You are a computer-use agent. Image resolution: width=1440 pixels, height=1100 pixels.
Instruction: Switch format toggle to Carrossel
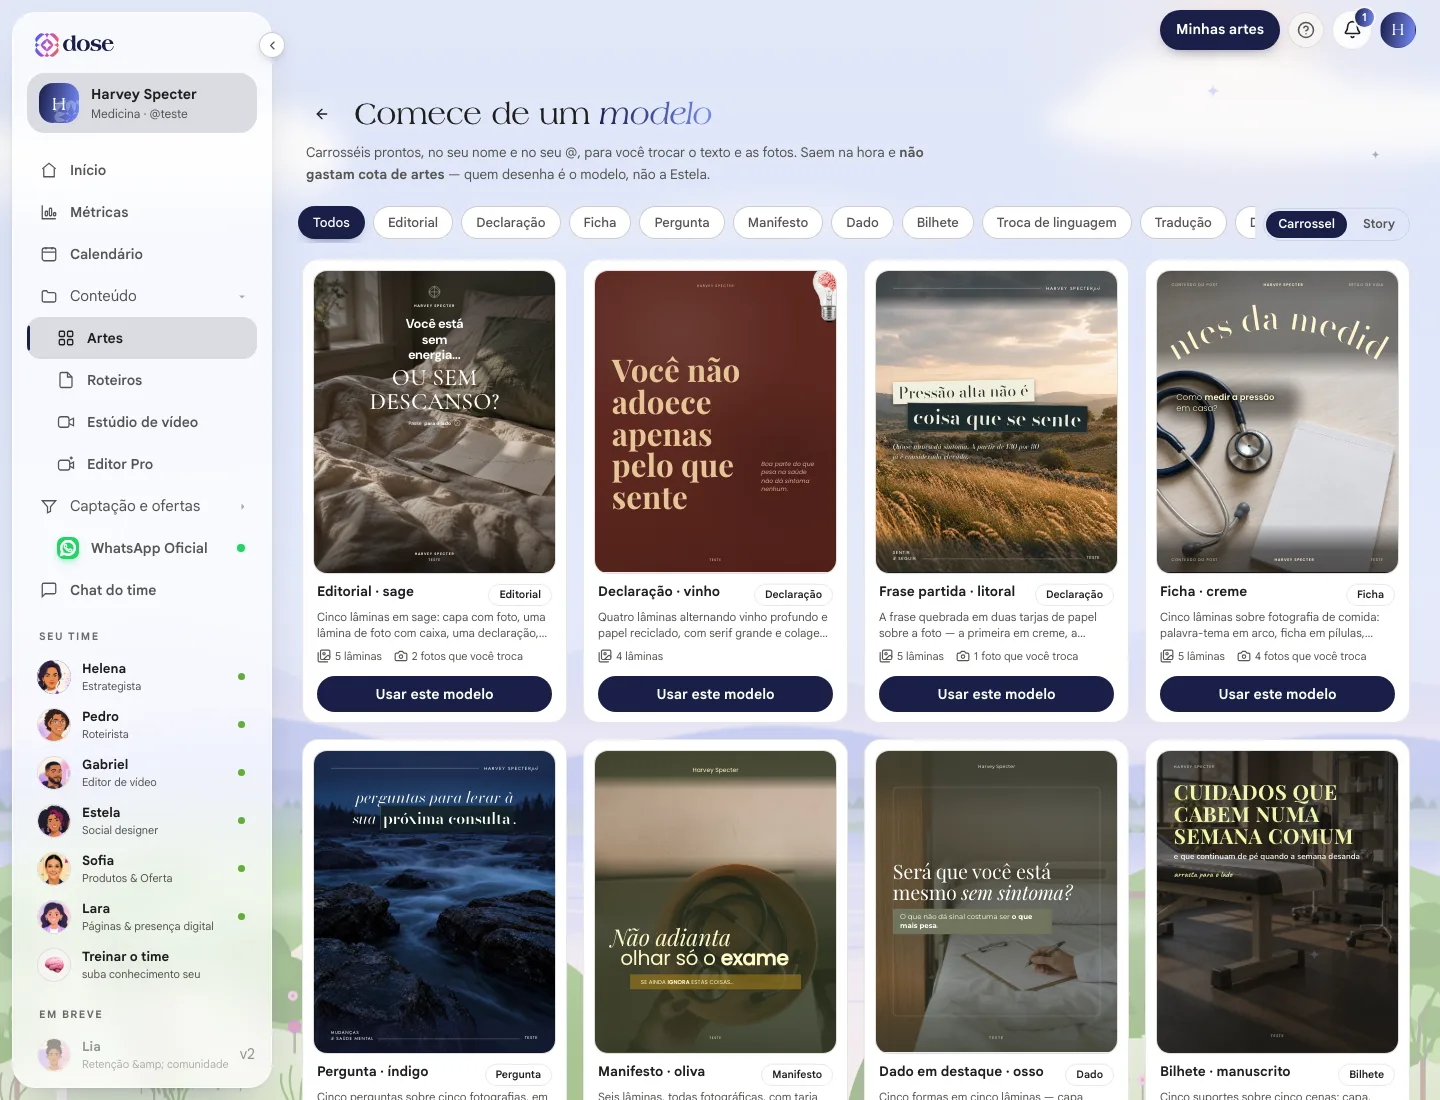point(1306,224)
